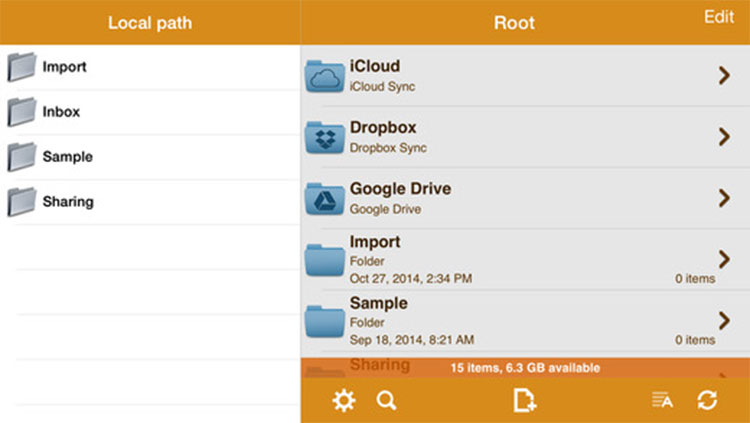This screenshot has height=423, width=750.
Task: Select Inbox in Local path list
Action: click(60, 112)
